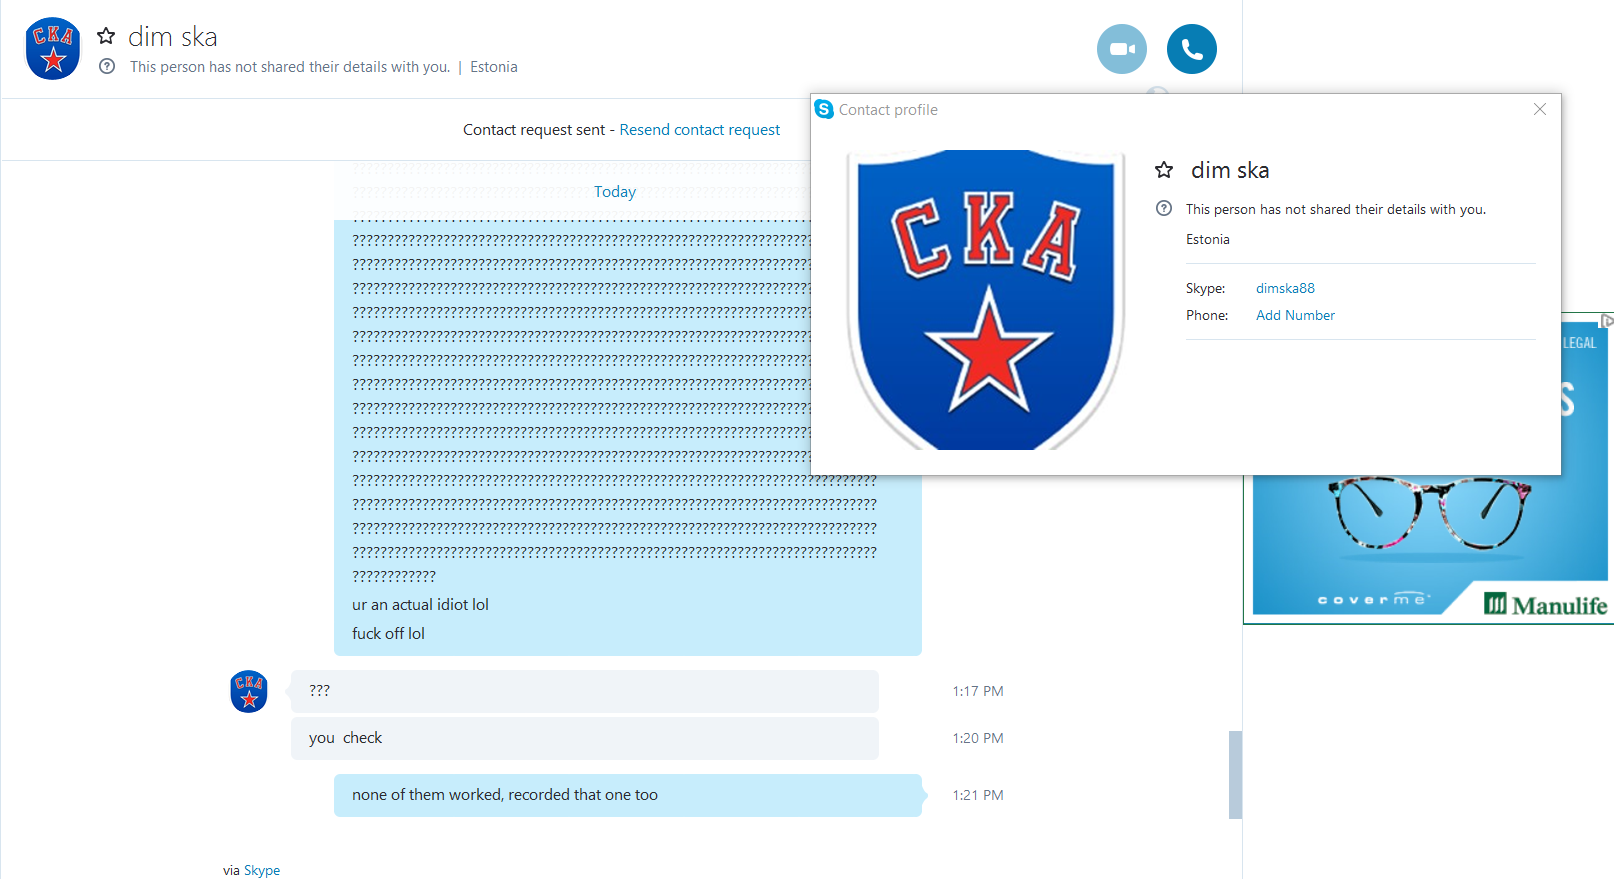
Task: Click the help icon beside header details notice
Action: (x=107, y=67)
